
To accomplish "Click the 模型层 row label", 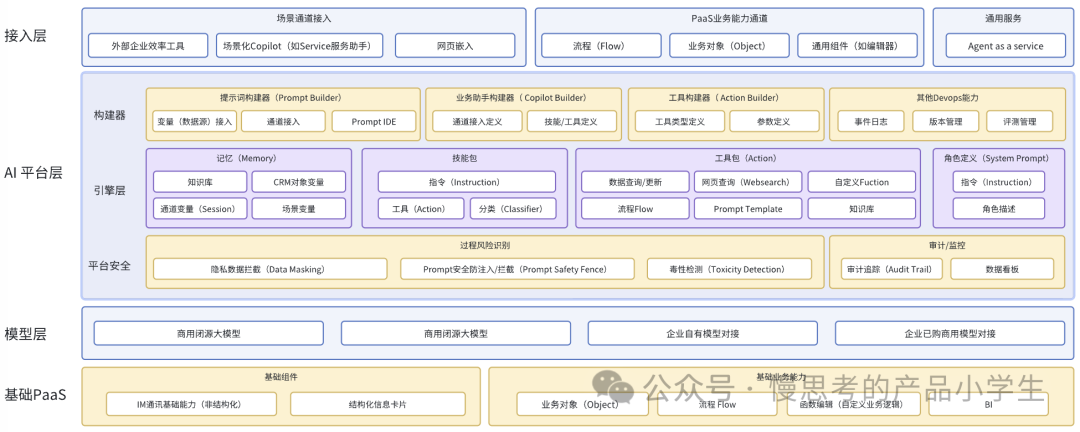I will [x=25, y=334].
